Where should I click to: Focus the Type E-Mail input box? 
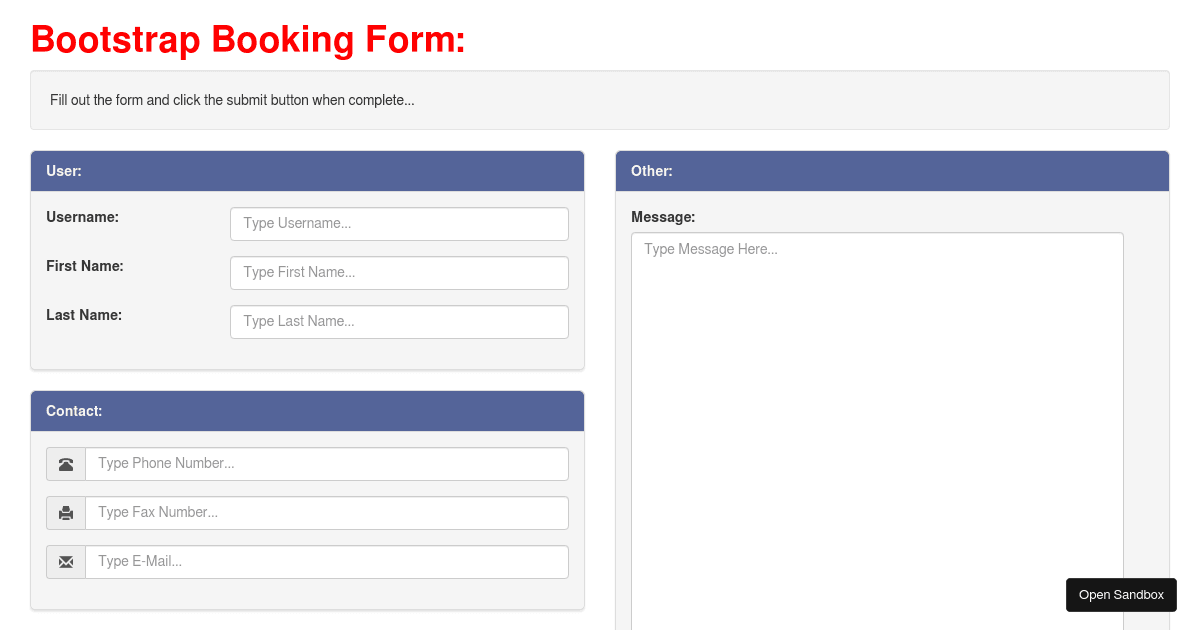(327, 561)
